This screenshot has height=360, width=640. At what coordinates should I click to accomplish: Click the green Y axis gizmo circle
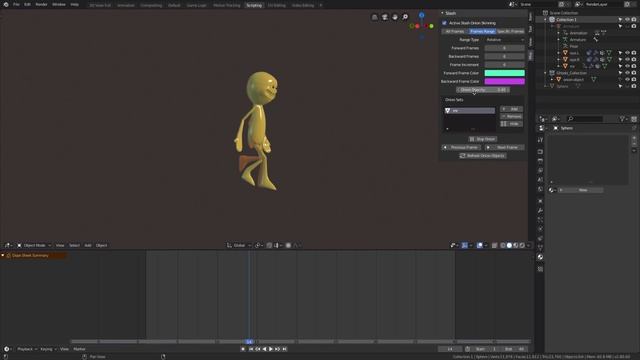click(431, 26)
